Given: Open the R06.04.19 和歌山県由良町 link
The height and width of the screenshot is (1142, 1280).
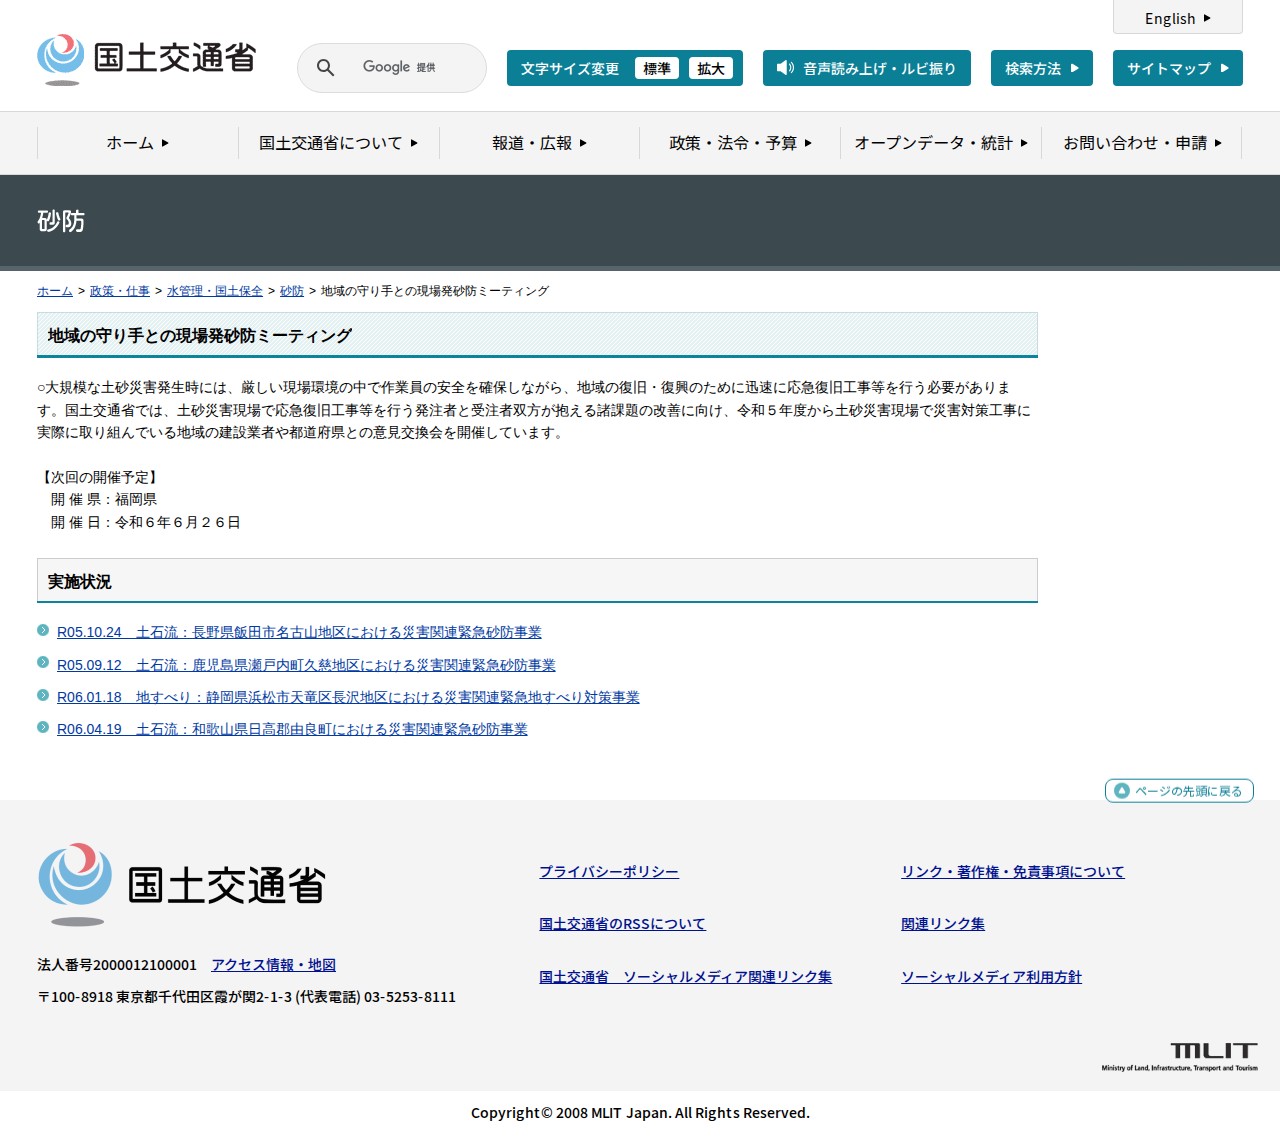Looking at the screenshot, I should [292, 729].
